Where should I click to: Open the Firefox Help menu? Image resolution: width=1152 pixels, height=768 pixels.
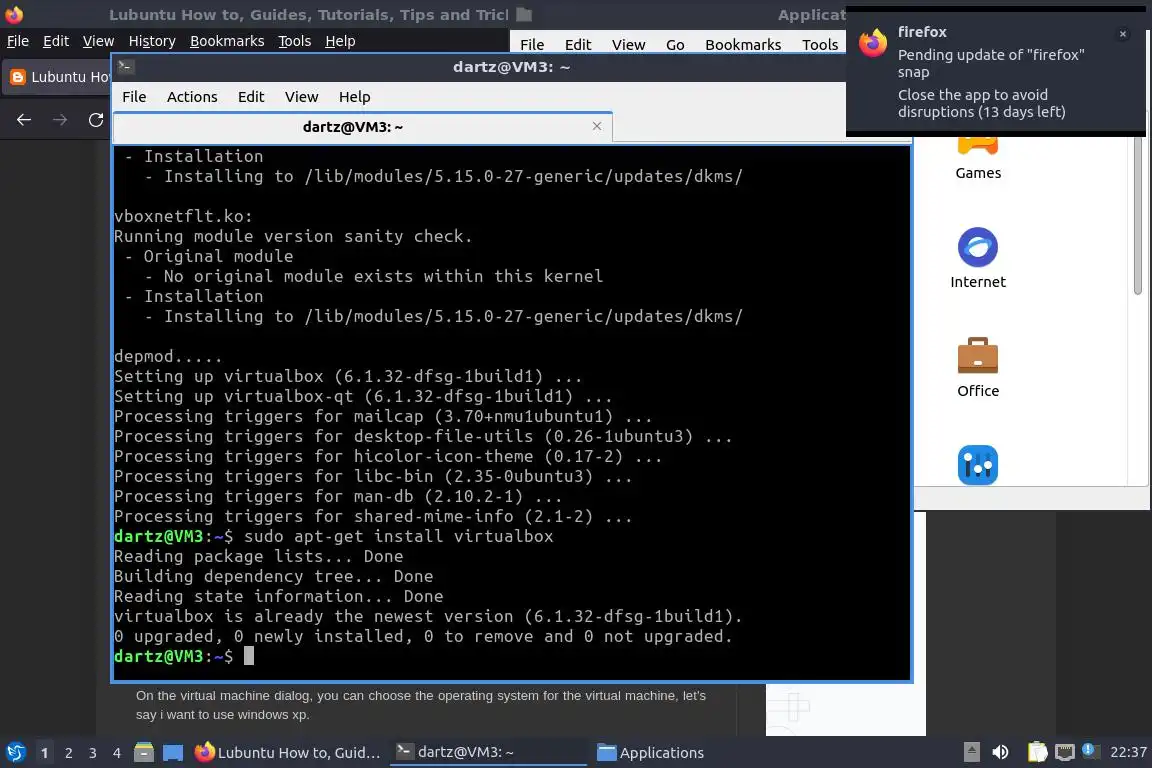[340, 41]
